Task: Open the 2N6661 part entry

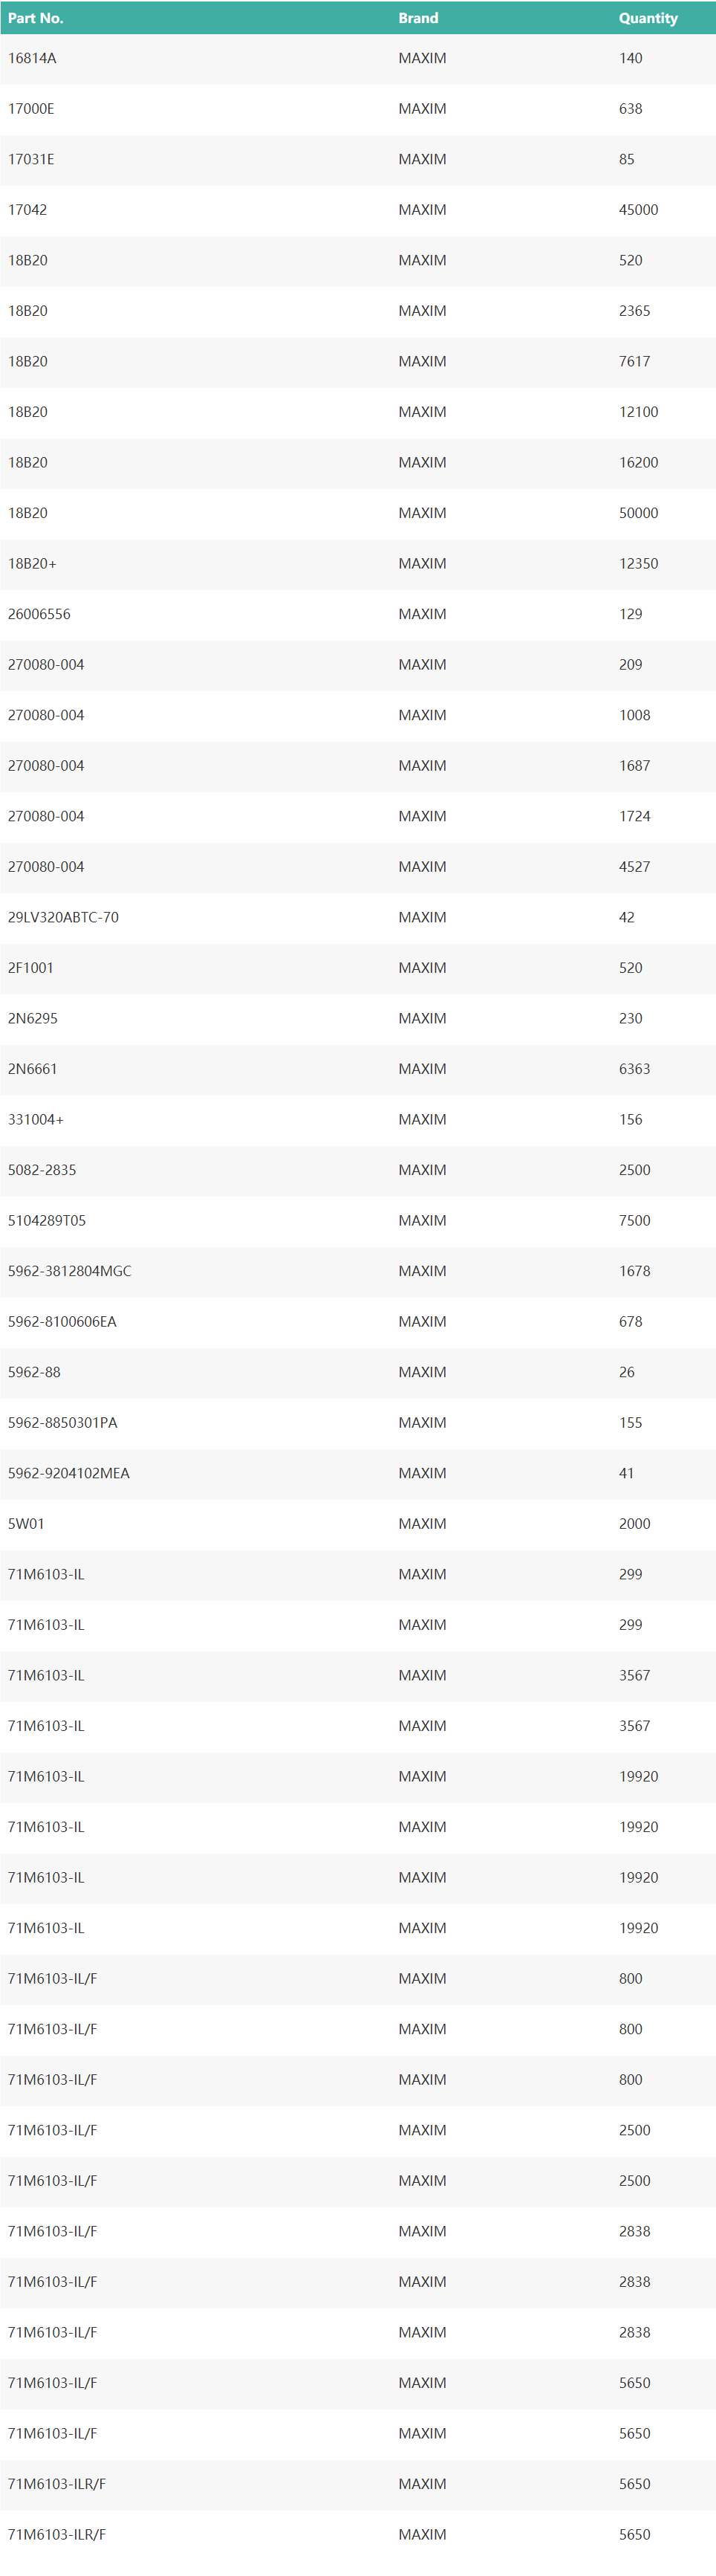Action: tap(33, 1069)
